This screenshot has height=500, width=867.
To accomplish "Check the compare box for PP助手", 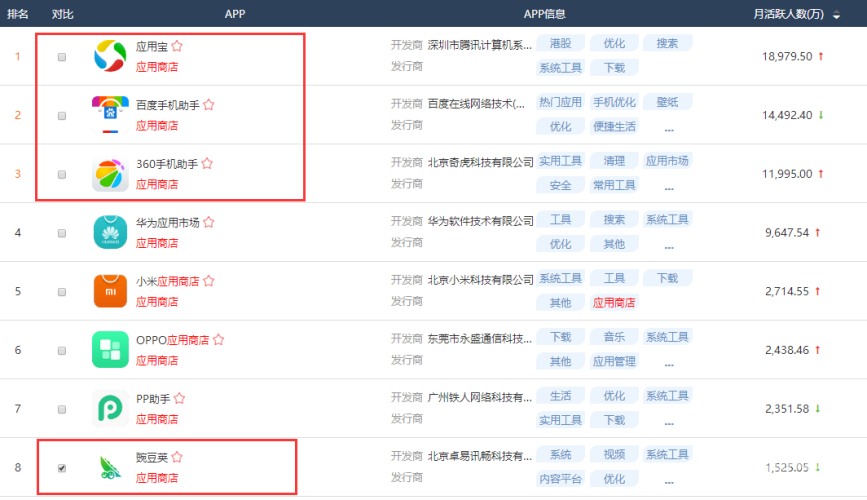I will [62, 409].
